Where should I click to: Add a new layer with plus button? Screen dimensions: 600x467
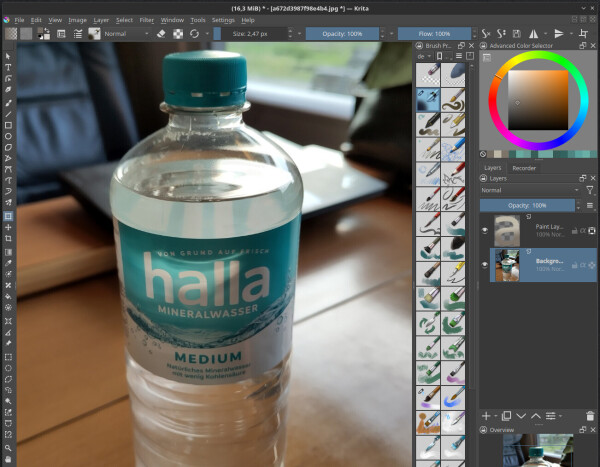(x=486, y=416)
